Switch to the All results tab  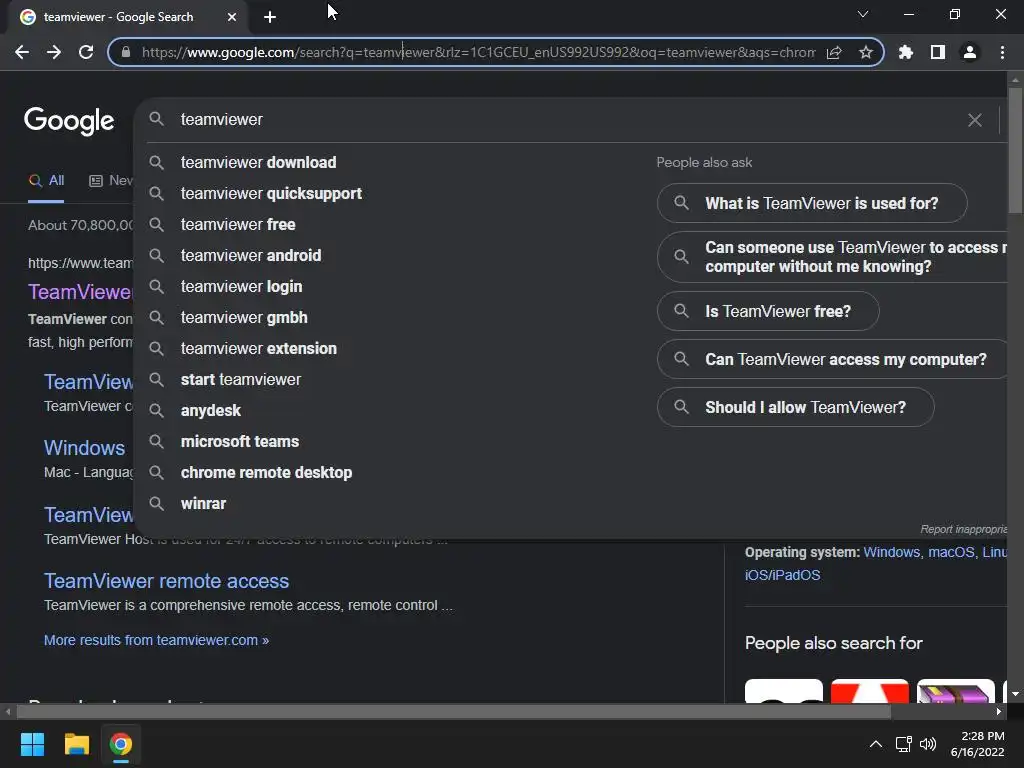click(46, 181)
